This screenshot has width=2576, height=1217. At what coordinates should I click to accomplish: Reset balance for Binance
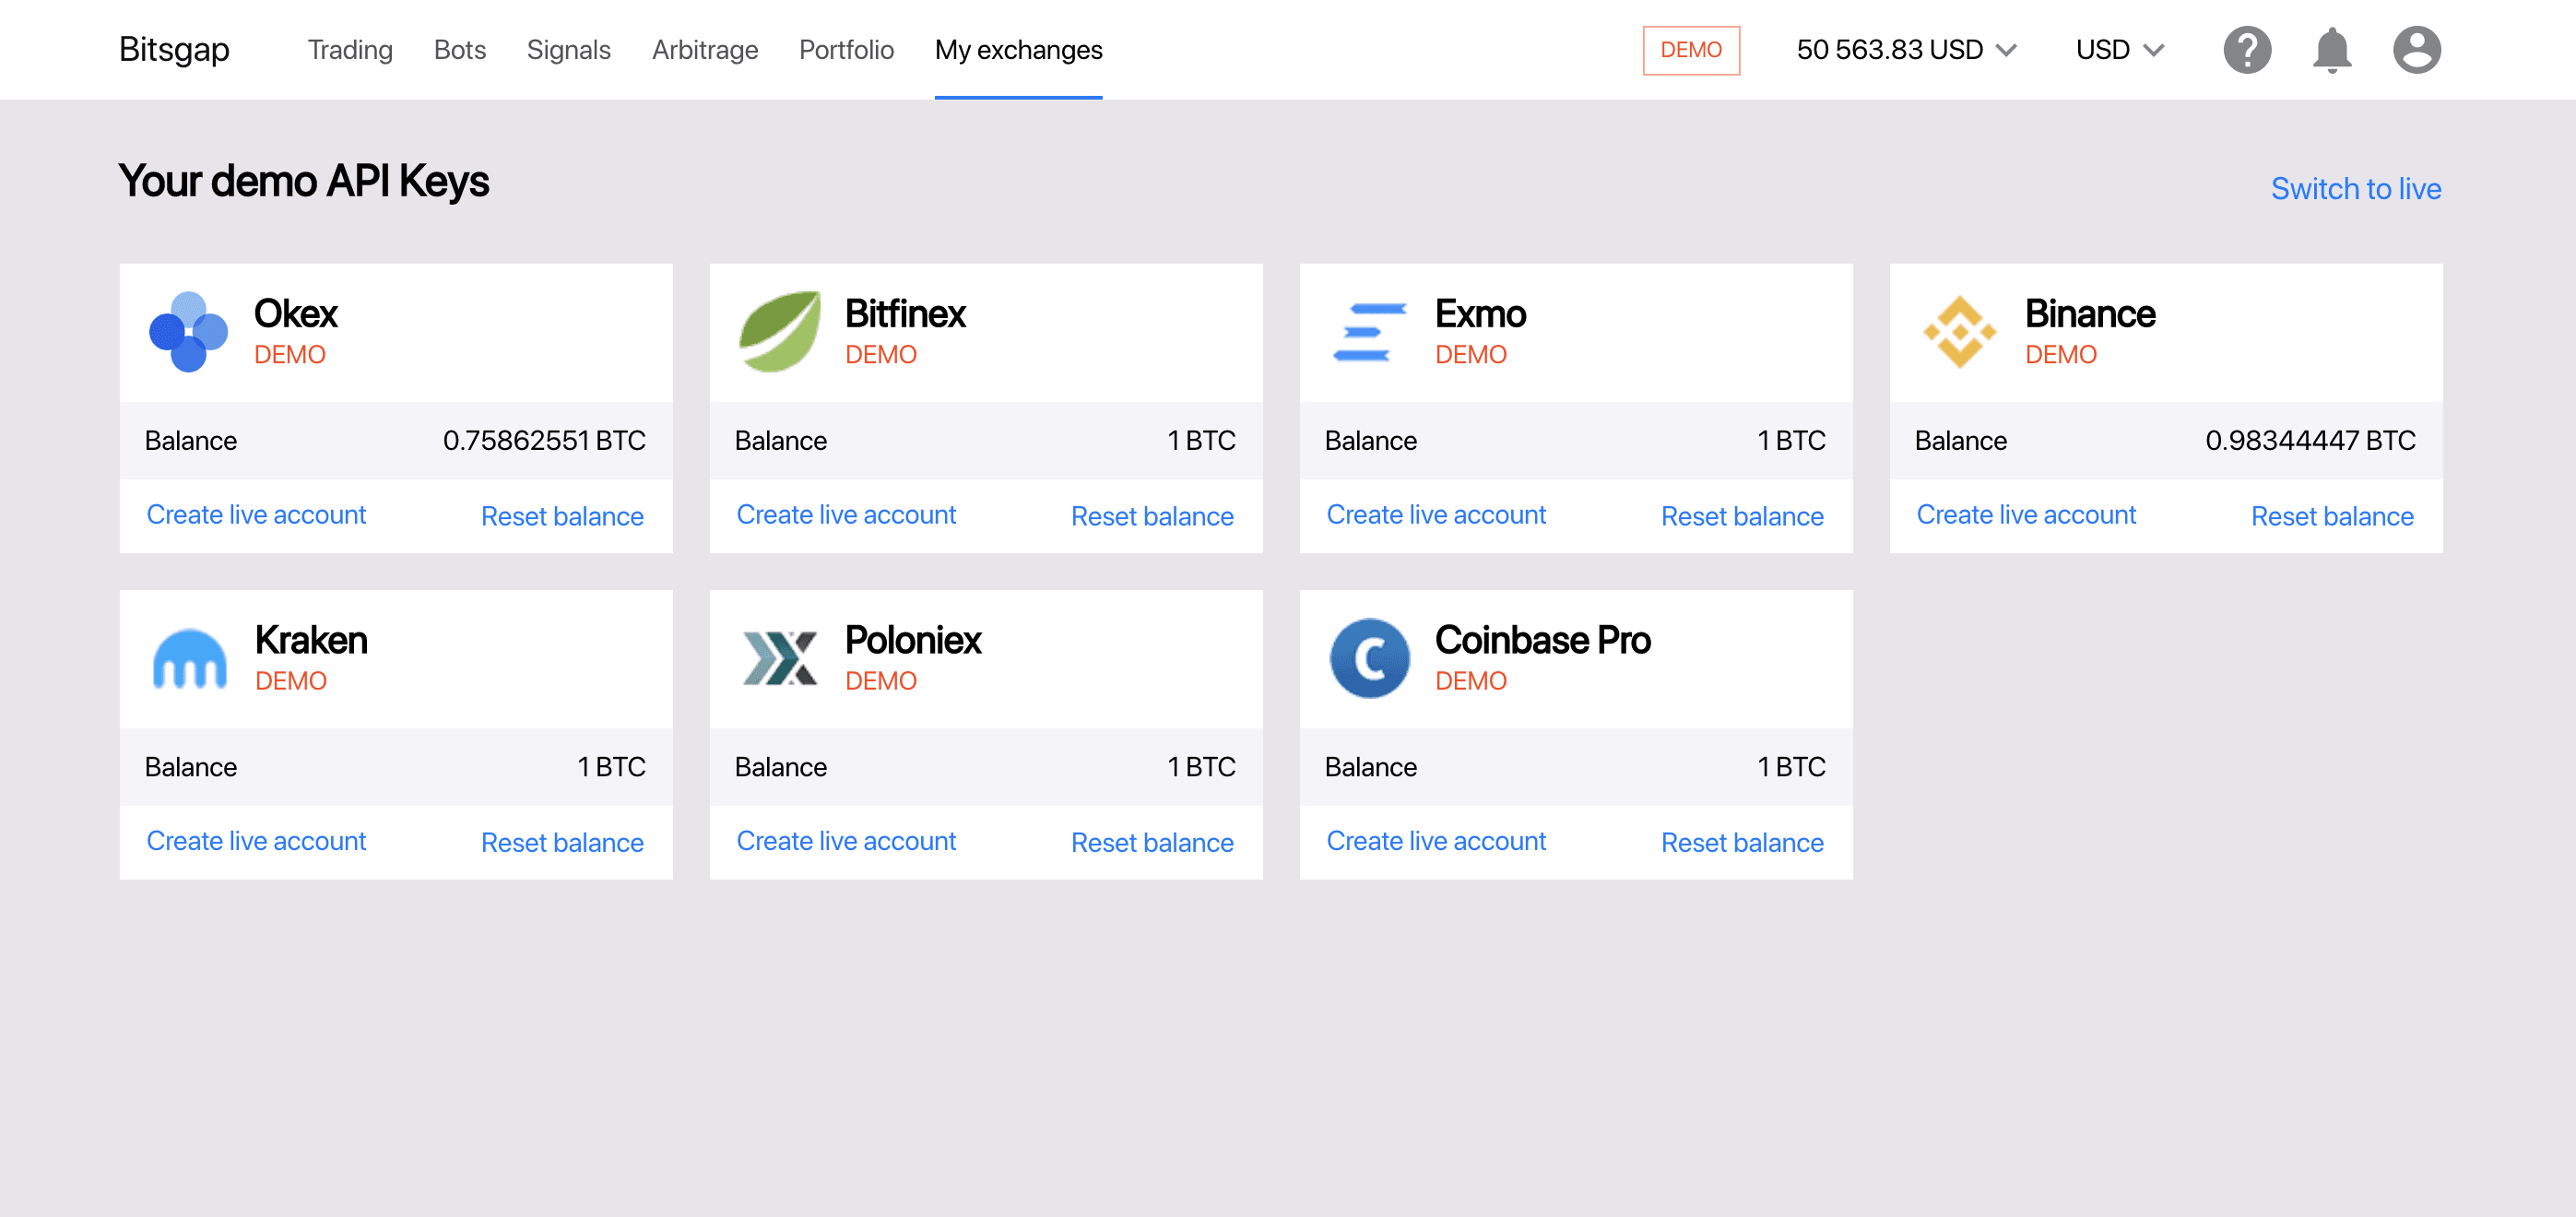pyautogui.click(x=2332, y=516)
